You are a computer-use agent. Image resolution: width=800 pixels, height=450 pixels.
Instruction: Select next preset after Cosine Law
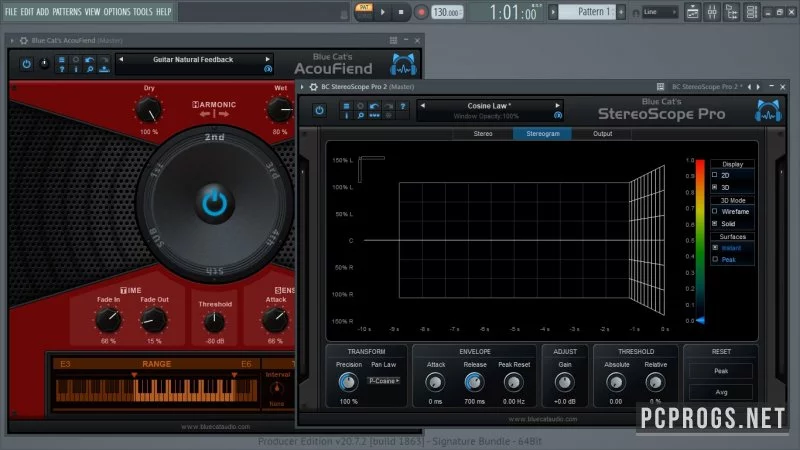tap(557, 106)
